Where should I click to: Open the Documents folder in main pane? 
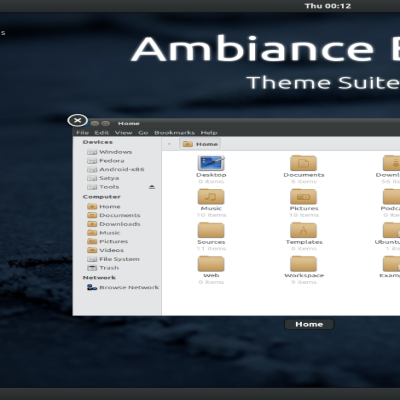[x=303, y=163]
